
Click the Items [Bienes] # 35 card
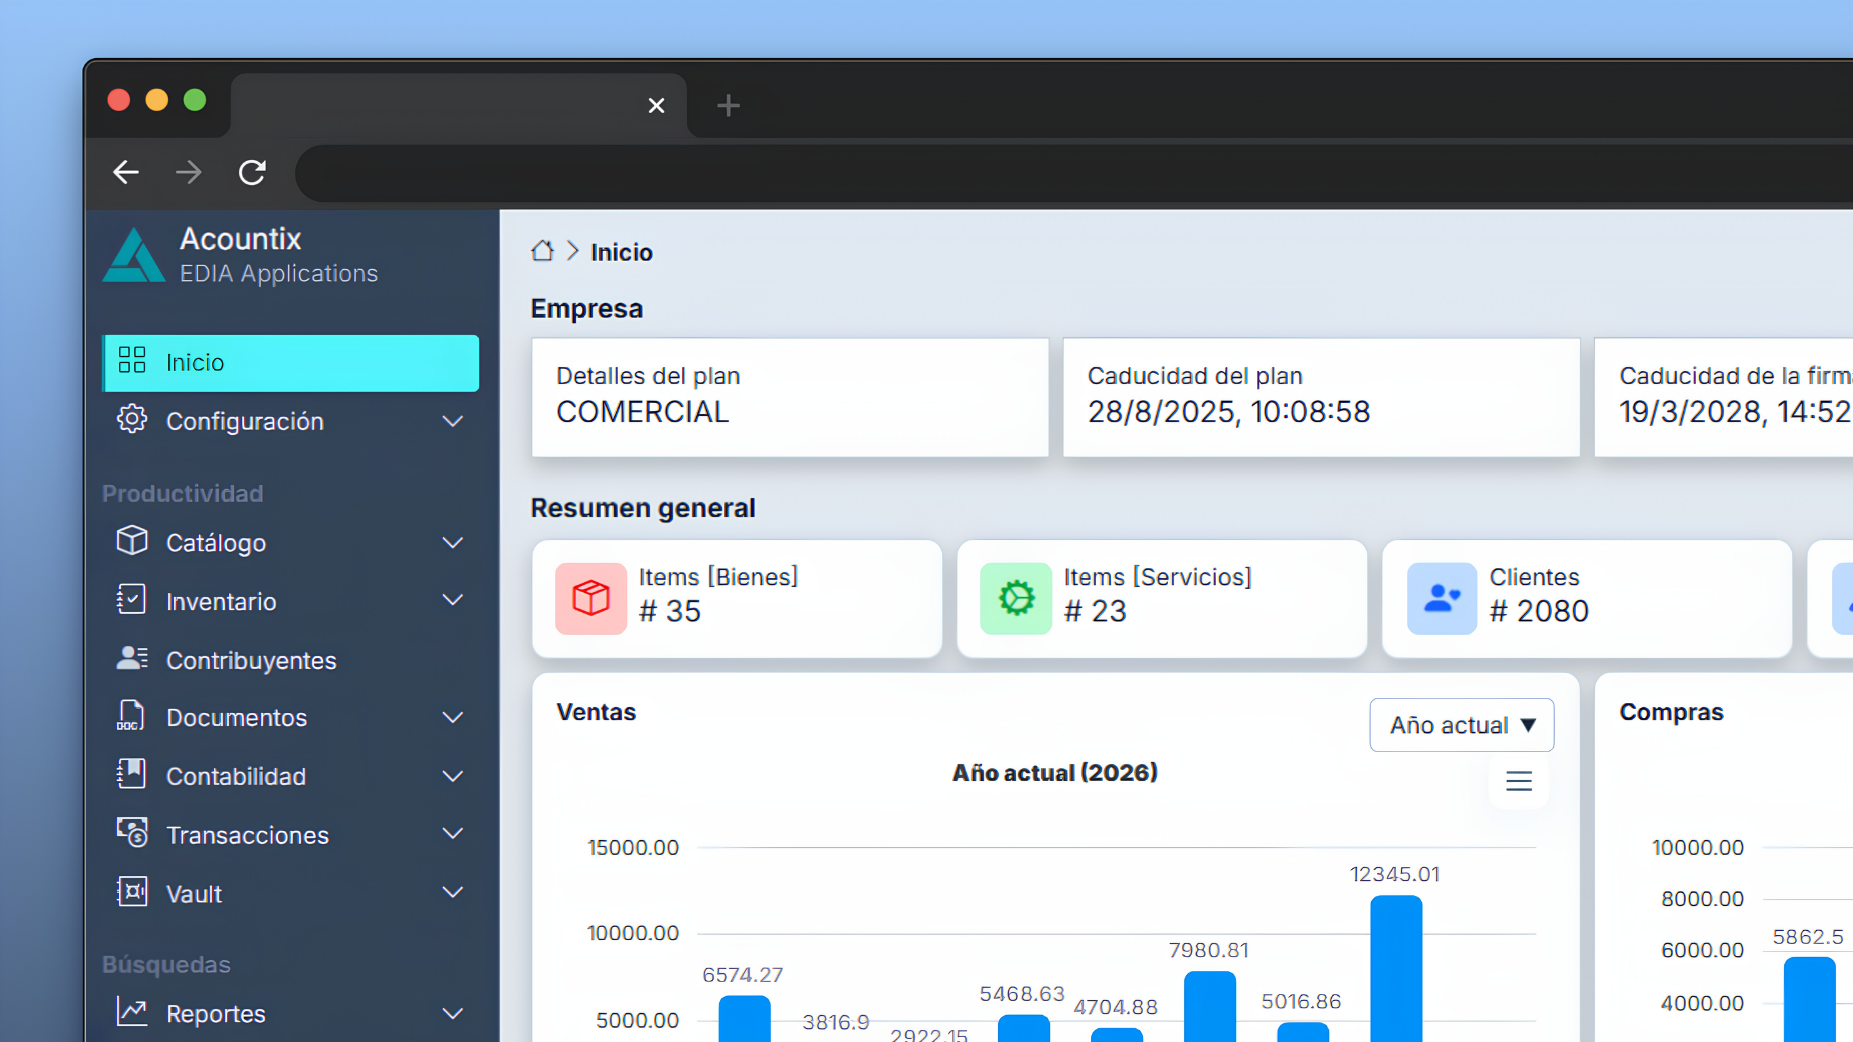point(737,598)
